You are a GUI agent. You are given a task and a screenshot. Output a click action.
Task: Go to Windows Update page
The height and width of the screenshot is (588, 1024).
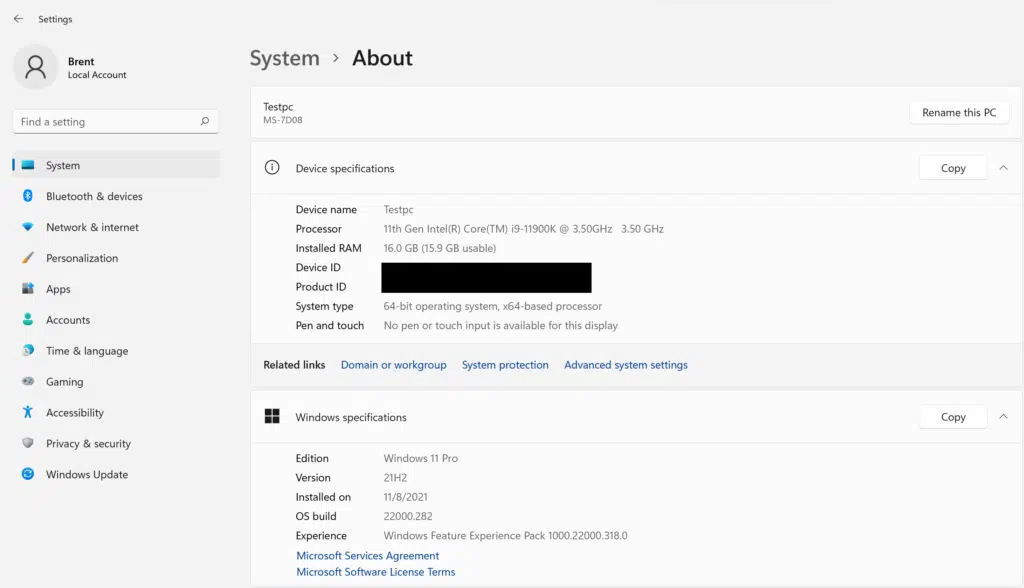(x=116, y=474)
